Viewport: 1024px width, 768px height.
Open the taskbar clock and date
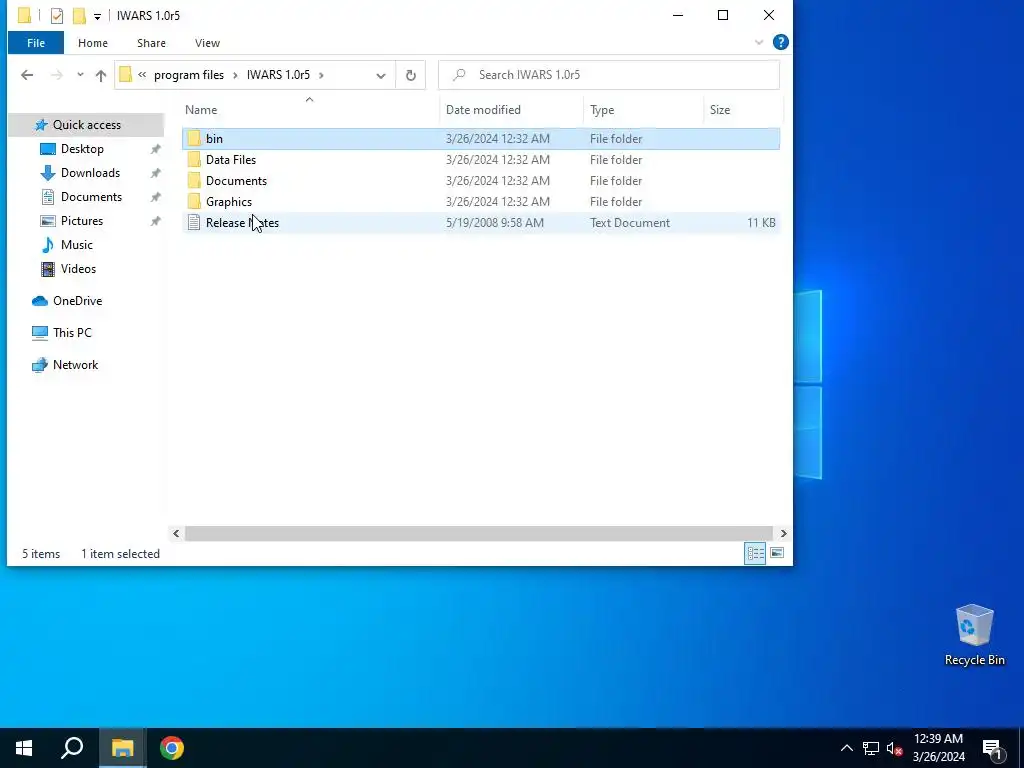pyautogui.click(x=938, y=748)
